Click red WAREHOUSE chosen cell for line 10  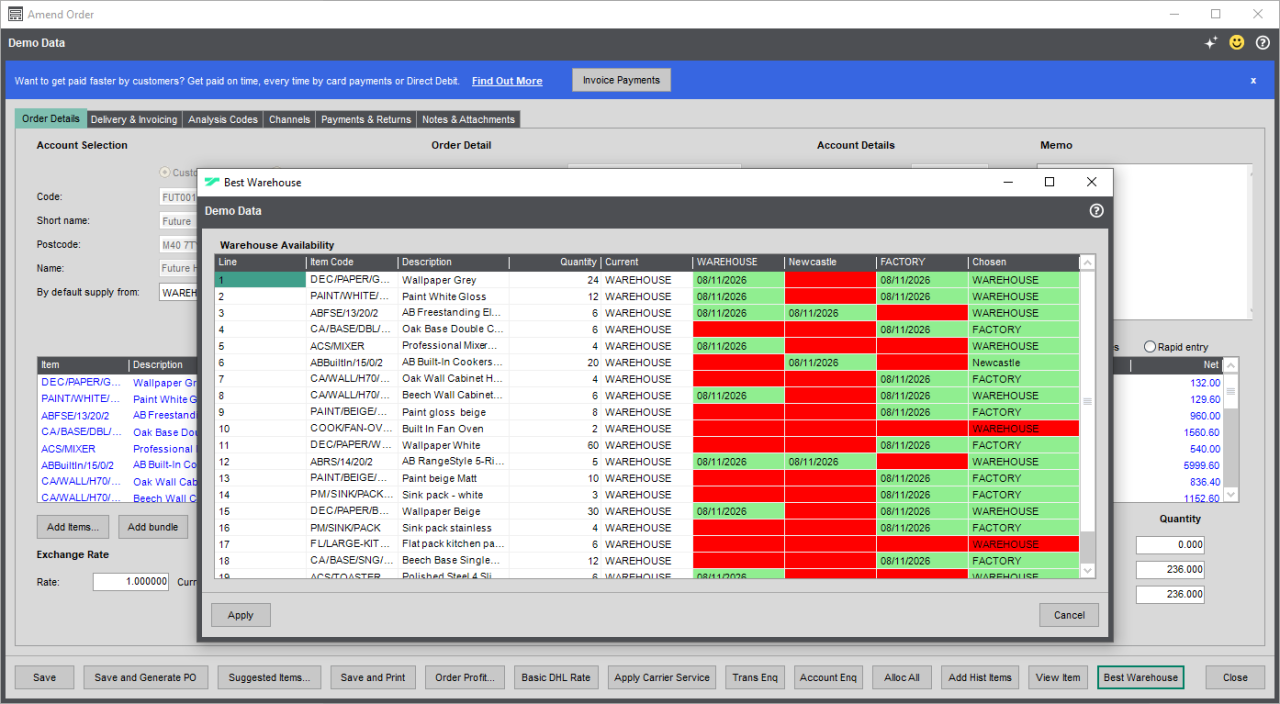(x=1024, y=428)
